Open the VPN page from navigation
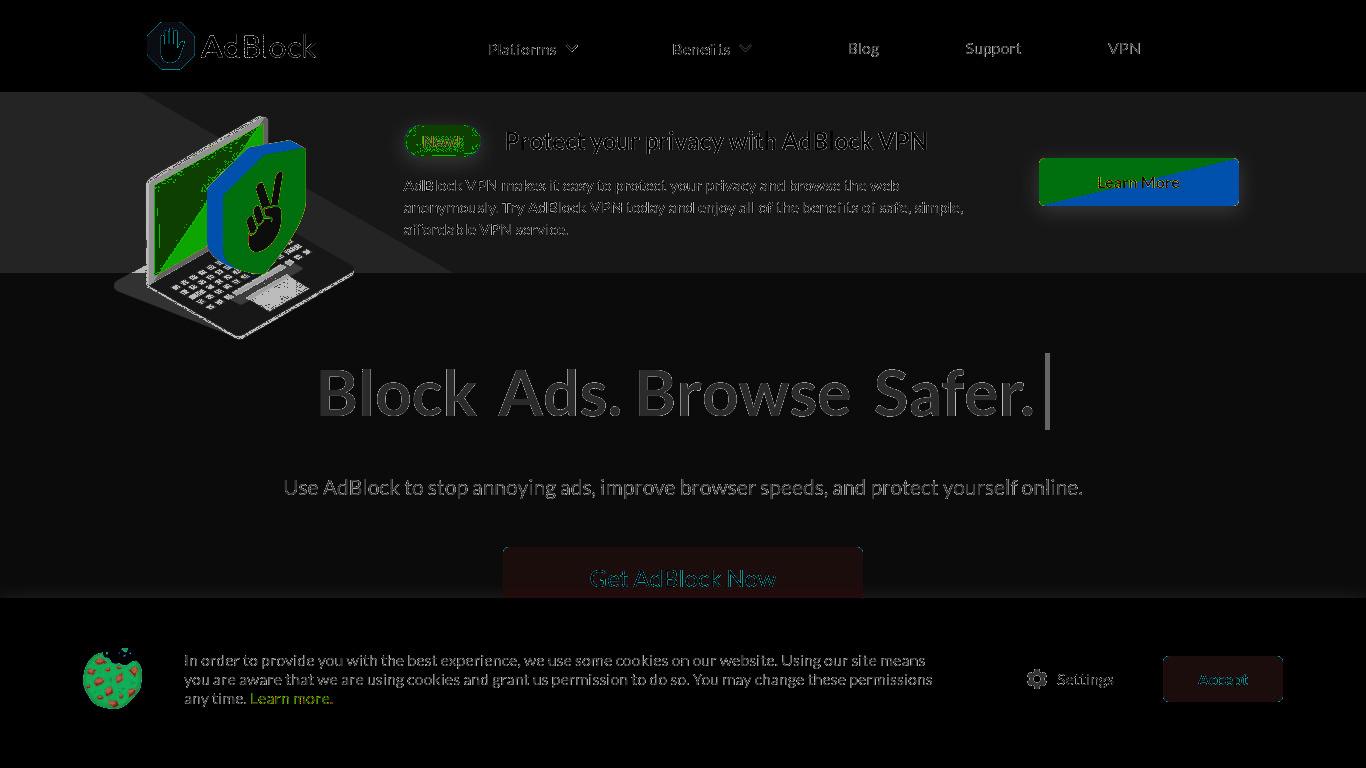 (1124, 48)
